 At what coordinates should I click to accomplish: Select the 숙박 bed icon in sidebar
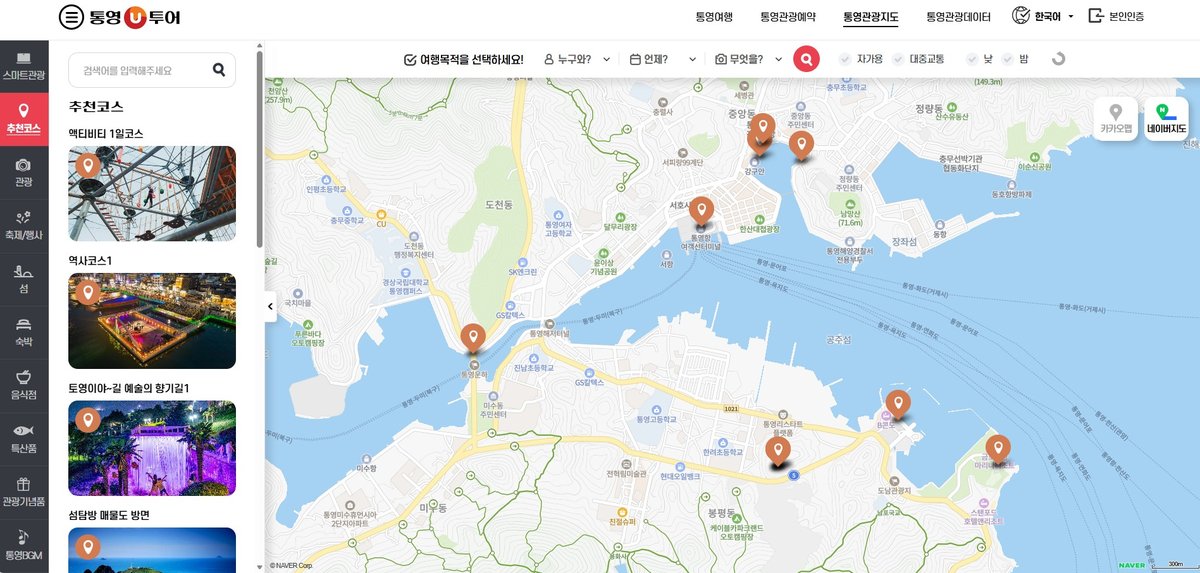[x=24, y=330]
